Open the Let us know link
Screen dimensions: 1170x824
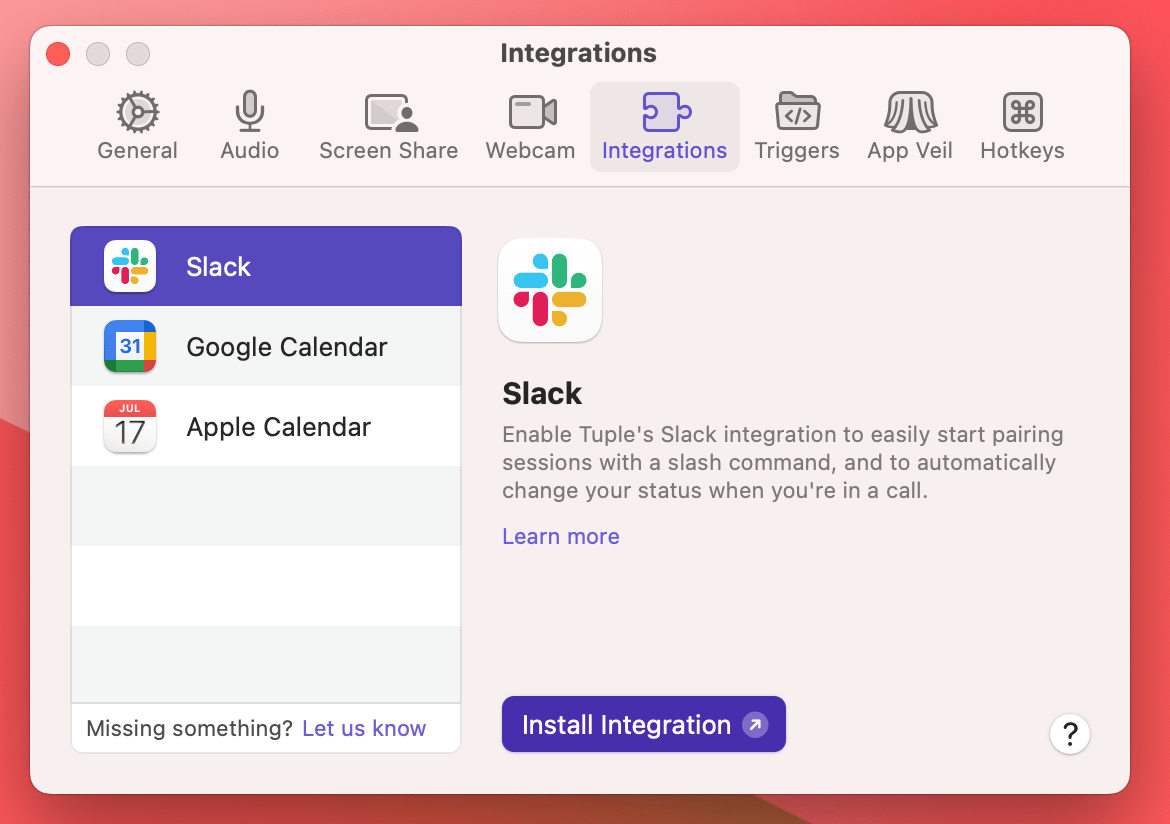364,728
